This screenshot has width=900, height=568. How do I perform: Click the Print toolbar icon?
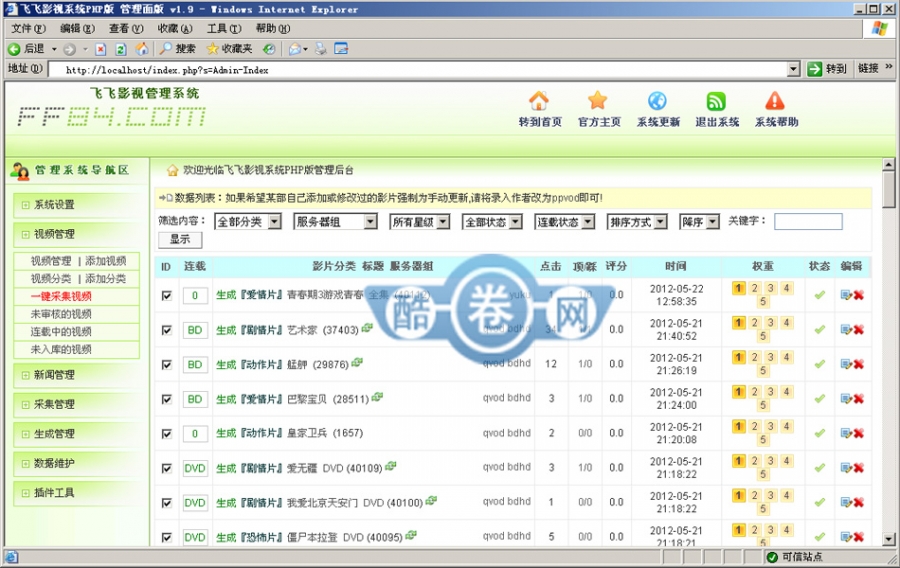(x=320, y=49)
